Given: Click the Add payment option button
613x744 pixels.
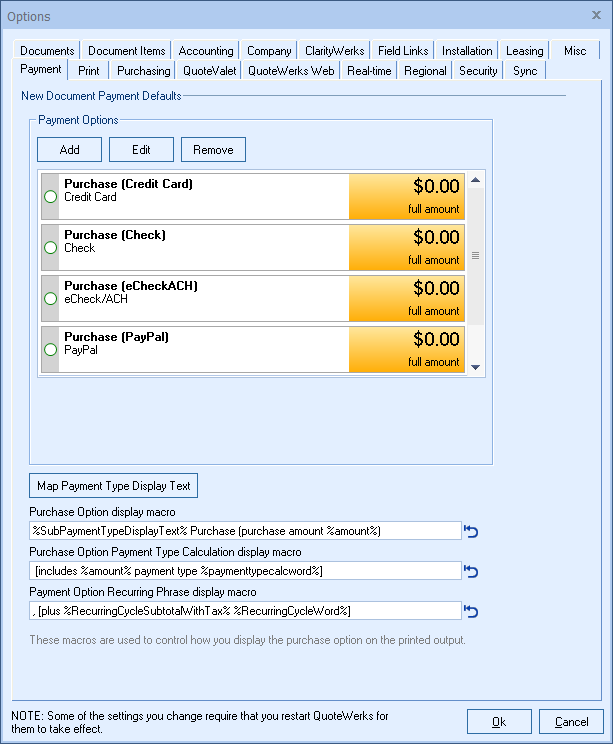Looking at the screenshot, I should 69,150.
